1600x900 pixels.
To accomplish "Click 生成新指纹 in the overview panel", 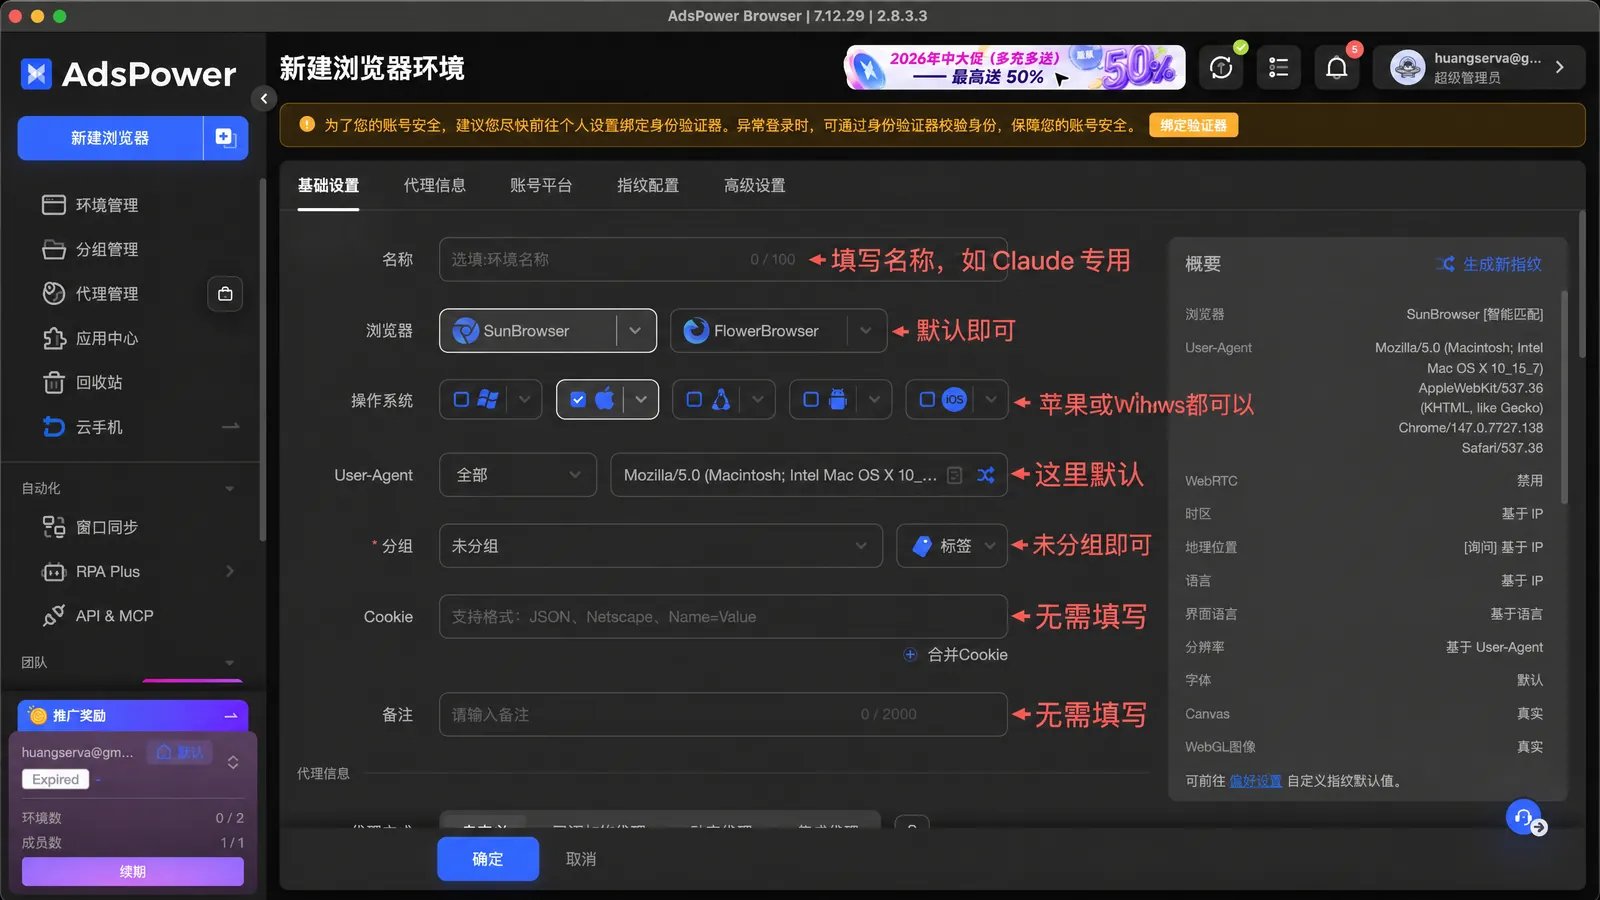I will point(1489,264).
